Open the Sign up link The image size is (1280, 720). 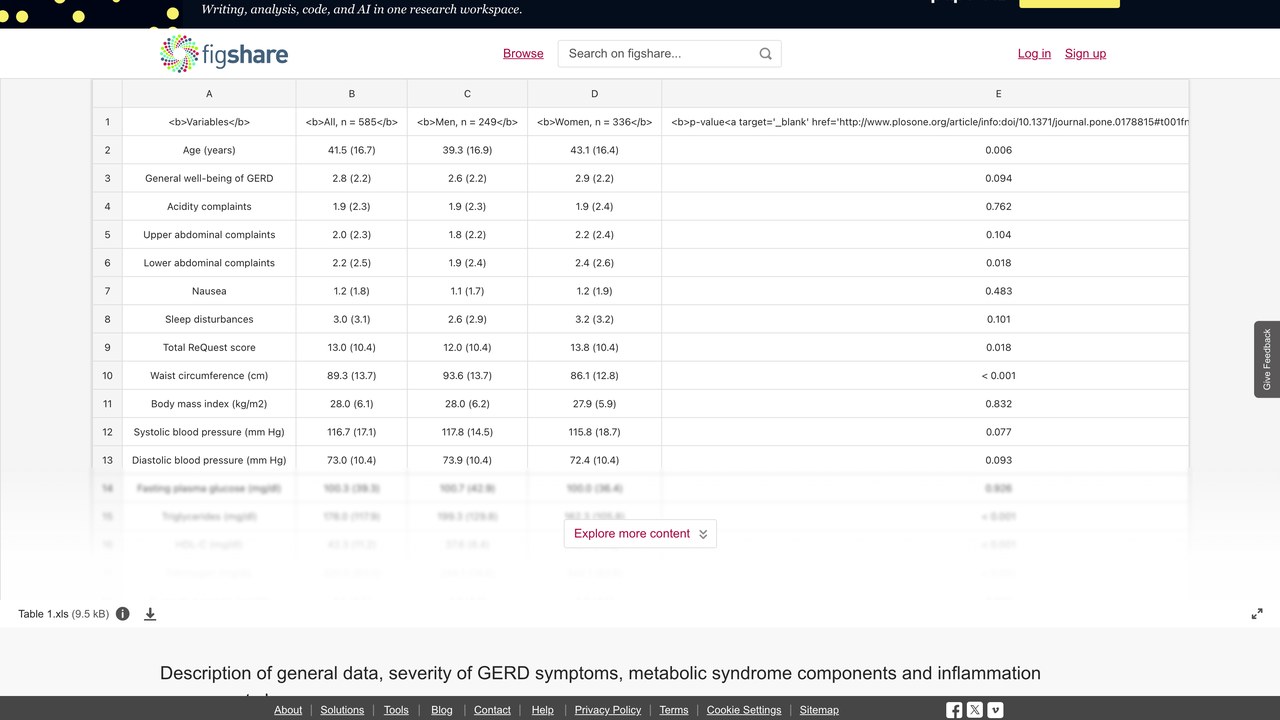pos(1085,54)
